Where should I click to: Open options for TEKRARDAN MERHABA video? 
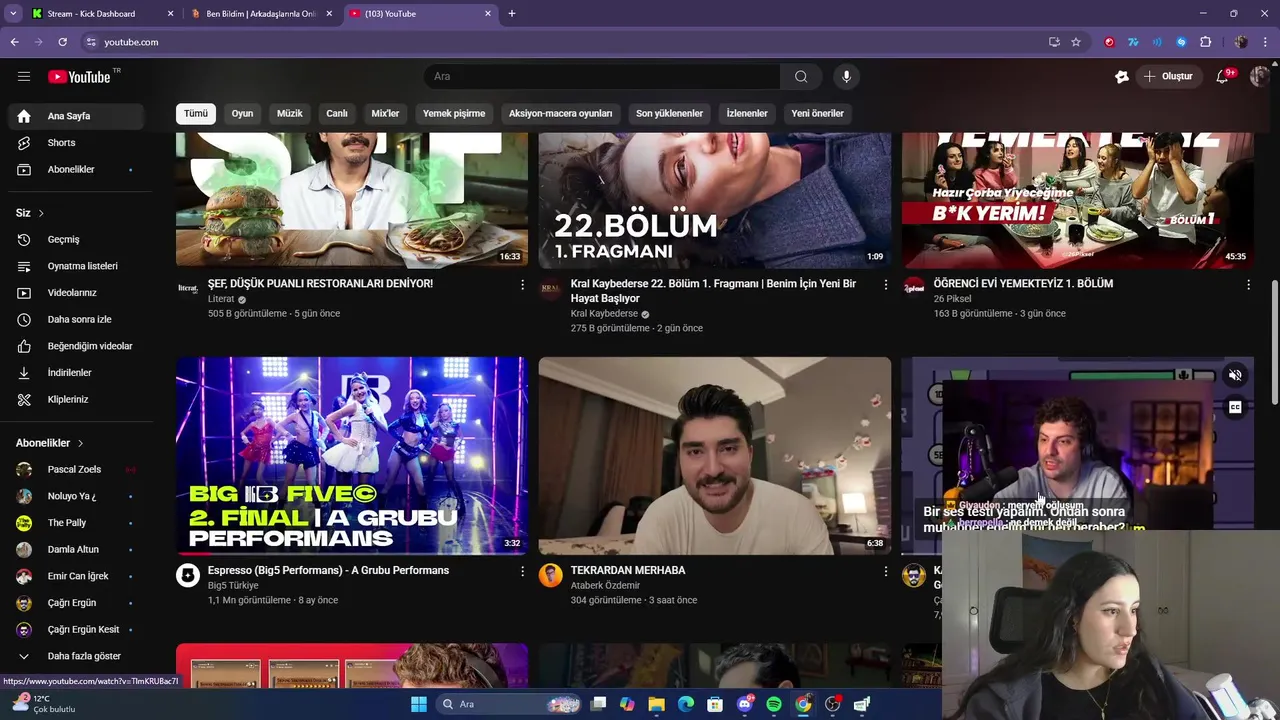coord(885,571)
